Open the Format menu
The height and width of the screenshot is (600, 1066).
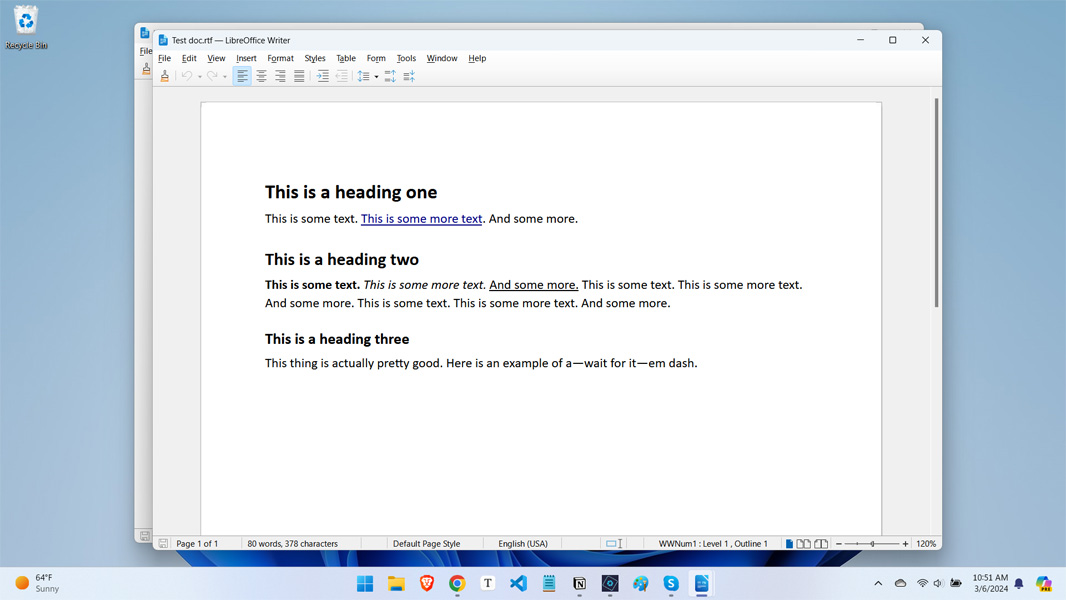click(x=280, y=58)
